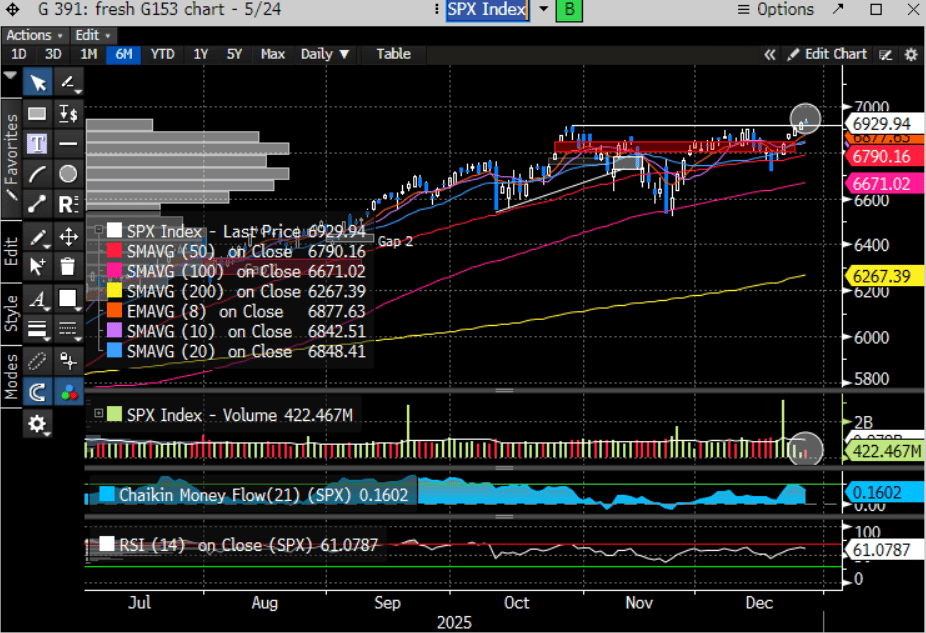Screen dimensions: 926x633
Task: Click the orange EMAVG (8) color swatch
Action: pyautogui.click(x=114, y=311)
